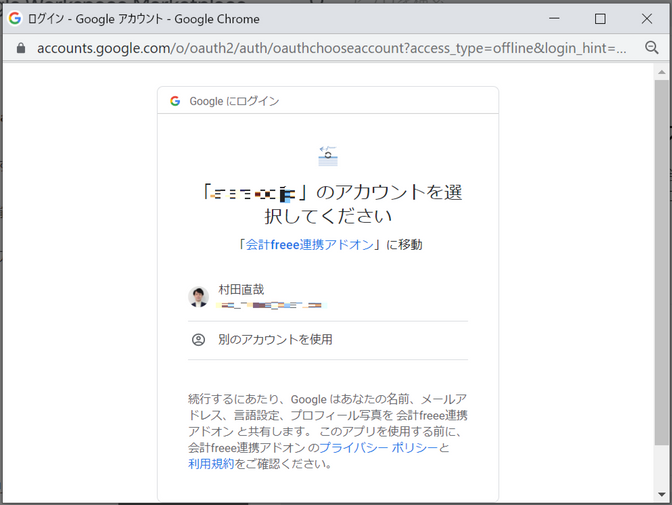Click the 'Google にログイン' header text
672x505 pixels.
coord(234,102)
